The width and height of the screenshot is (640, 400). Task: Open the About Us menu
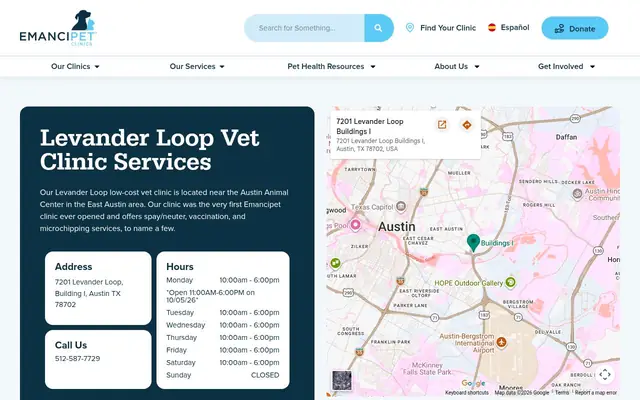(x=451, y=66)
